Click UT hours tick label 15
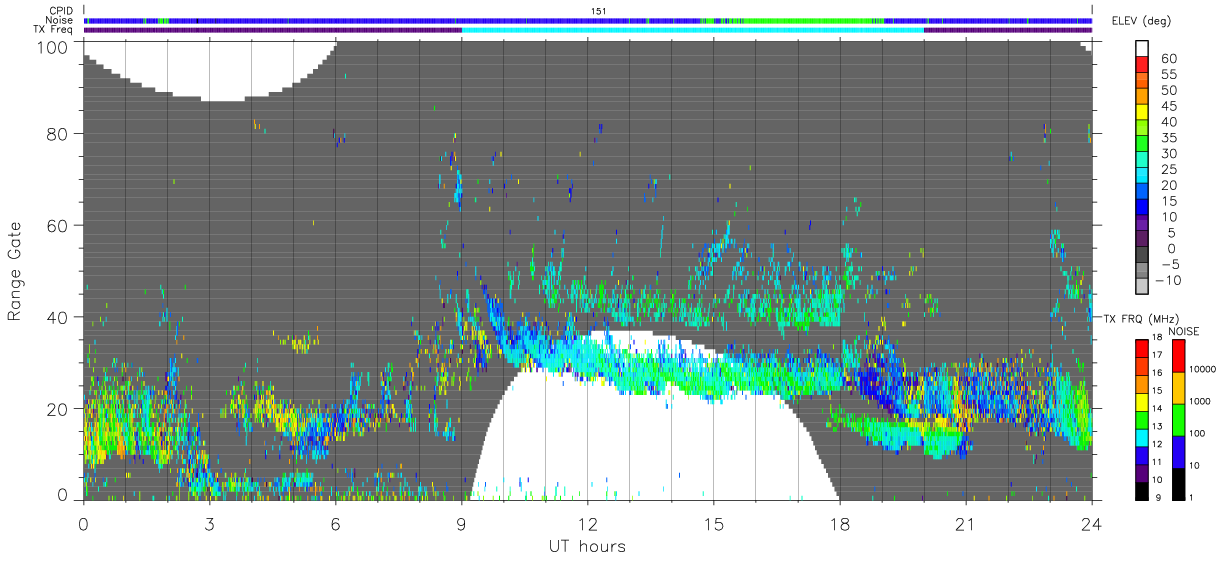 pos(713,523)
